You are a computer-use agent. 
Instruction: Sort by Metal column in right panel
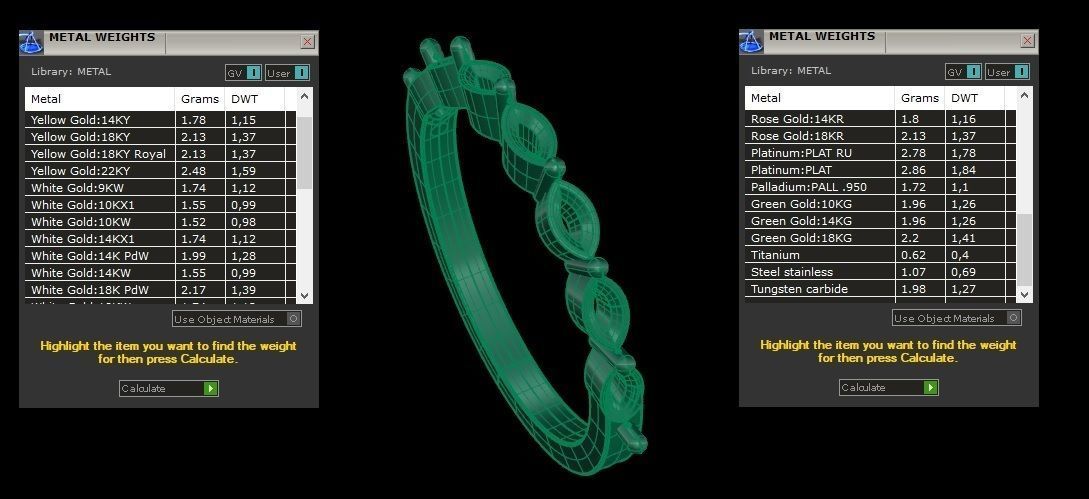[x=820, y=98]
